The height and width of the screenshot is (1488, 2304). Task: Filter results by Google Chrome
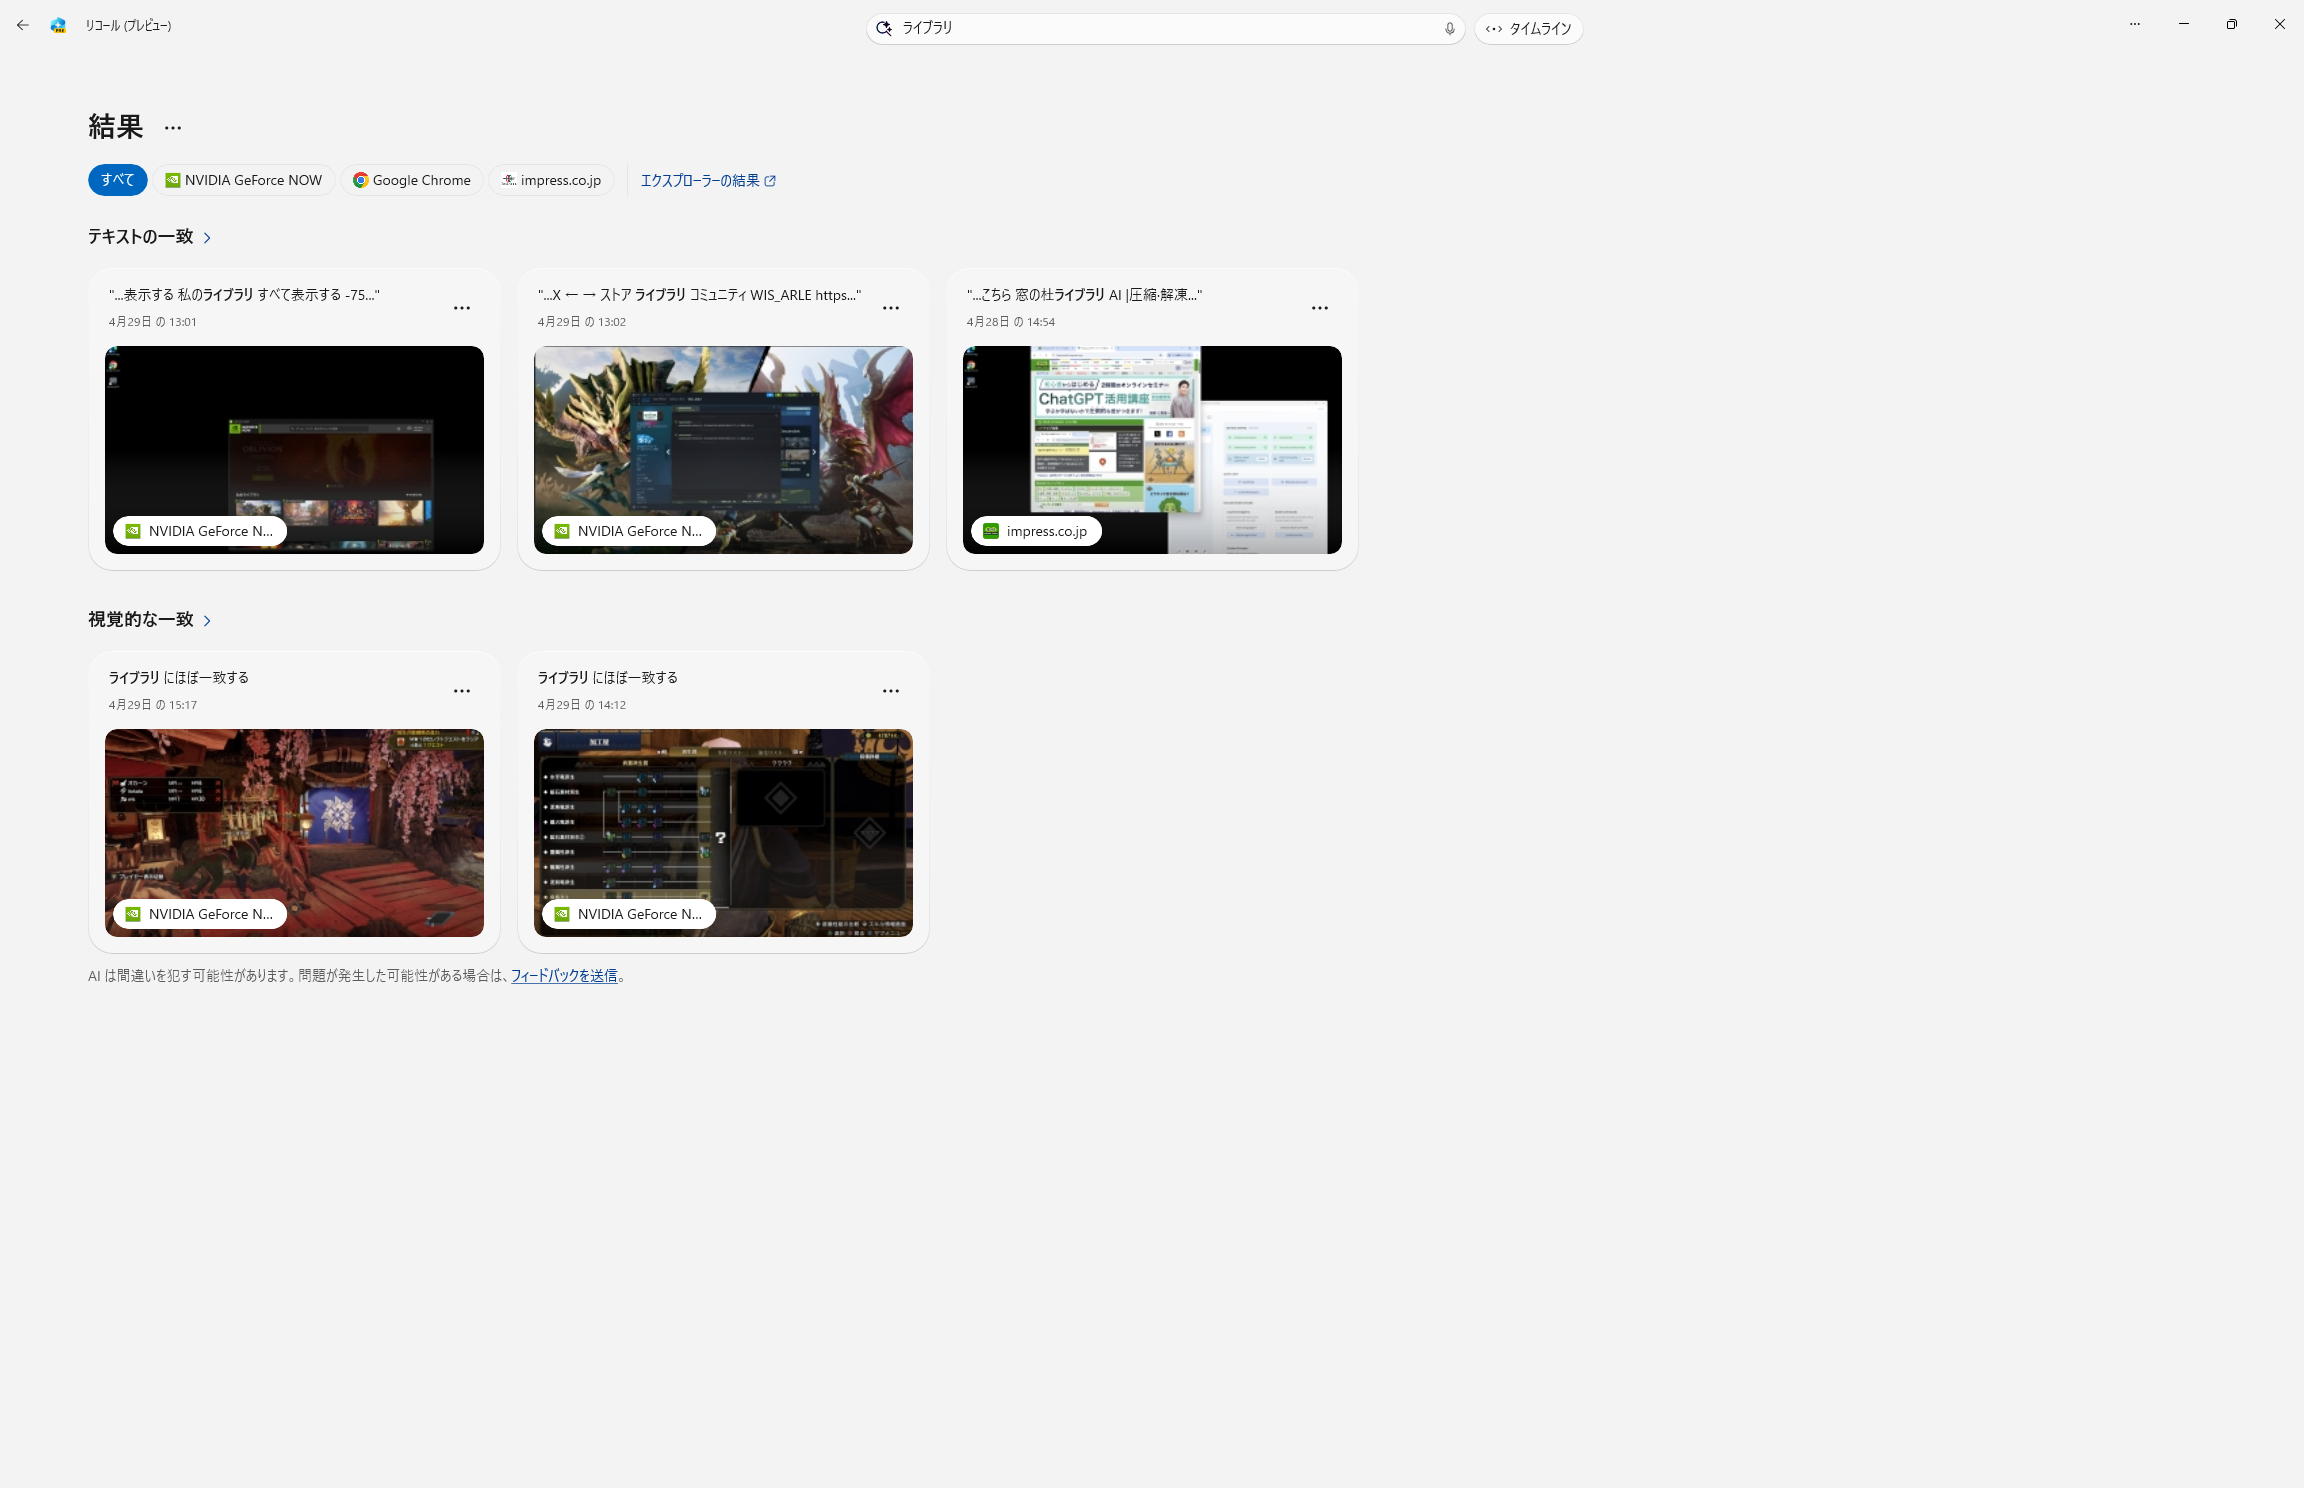(411, 180)
